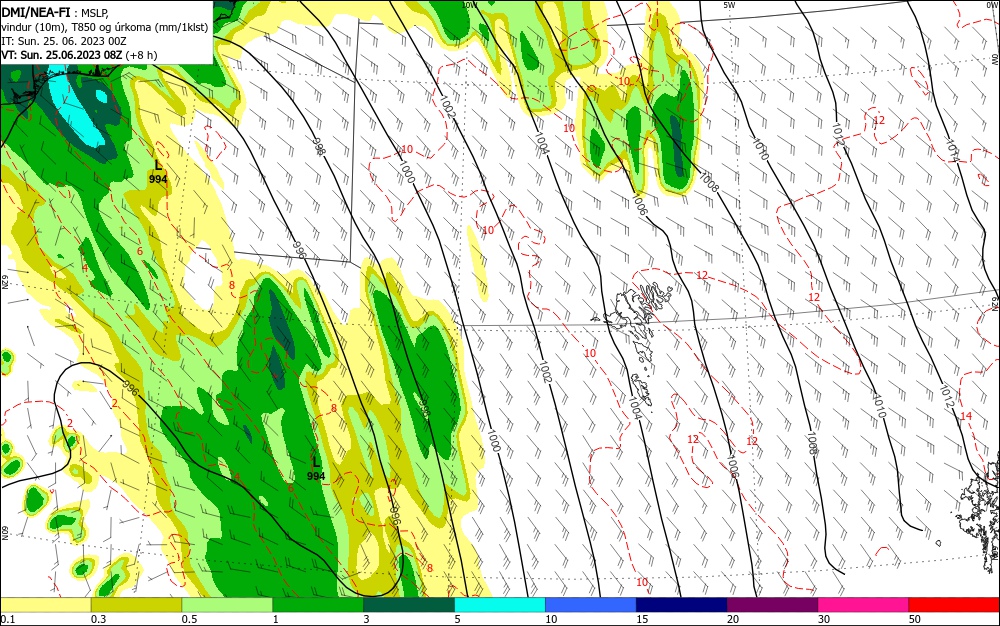Viewport: 1000px width, 626px height.
Task: Click the red "14" temperature contour label
Action: tap(966, 416)
